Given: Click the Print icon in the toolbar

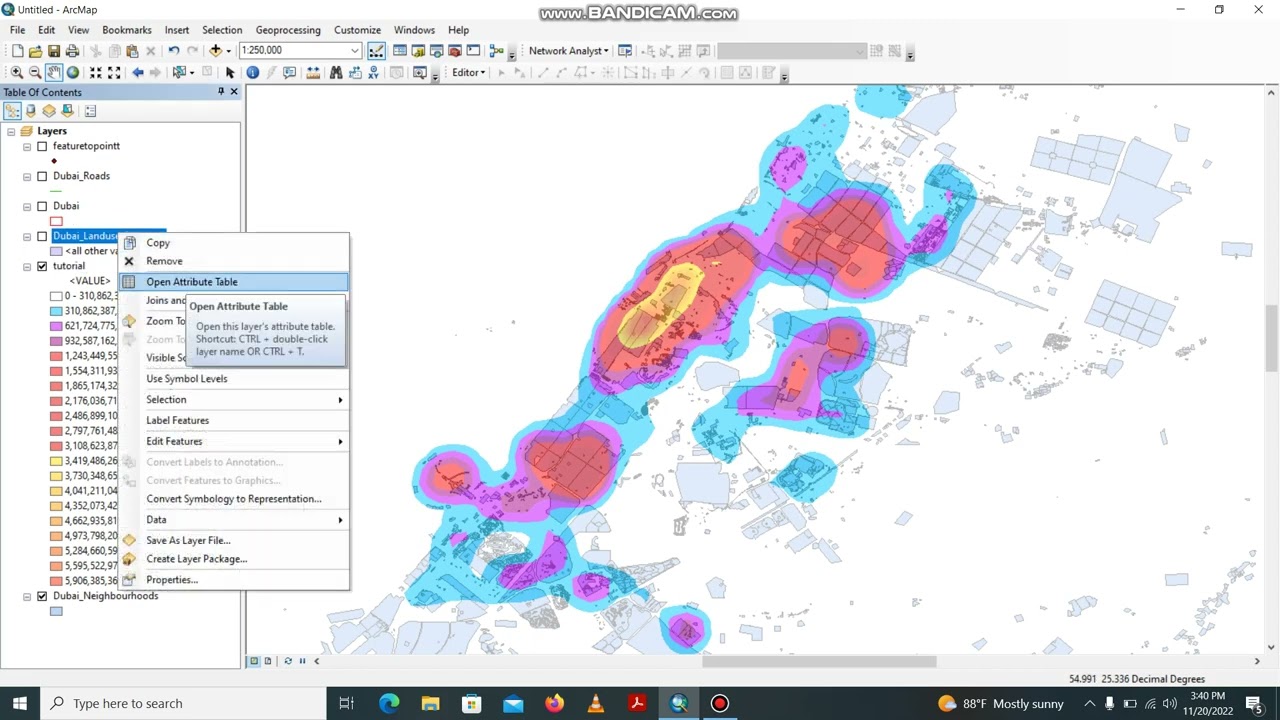Looking at the screenshot, I should 72,51.
